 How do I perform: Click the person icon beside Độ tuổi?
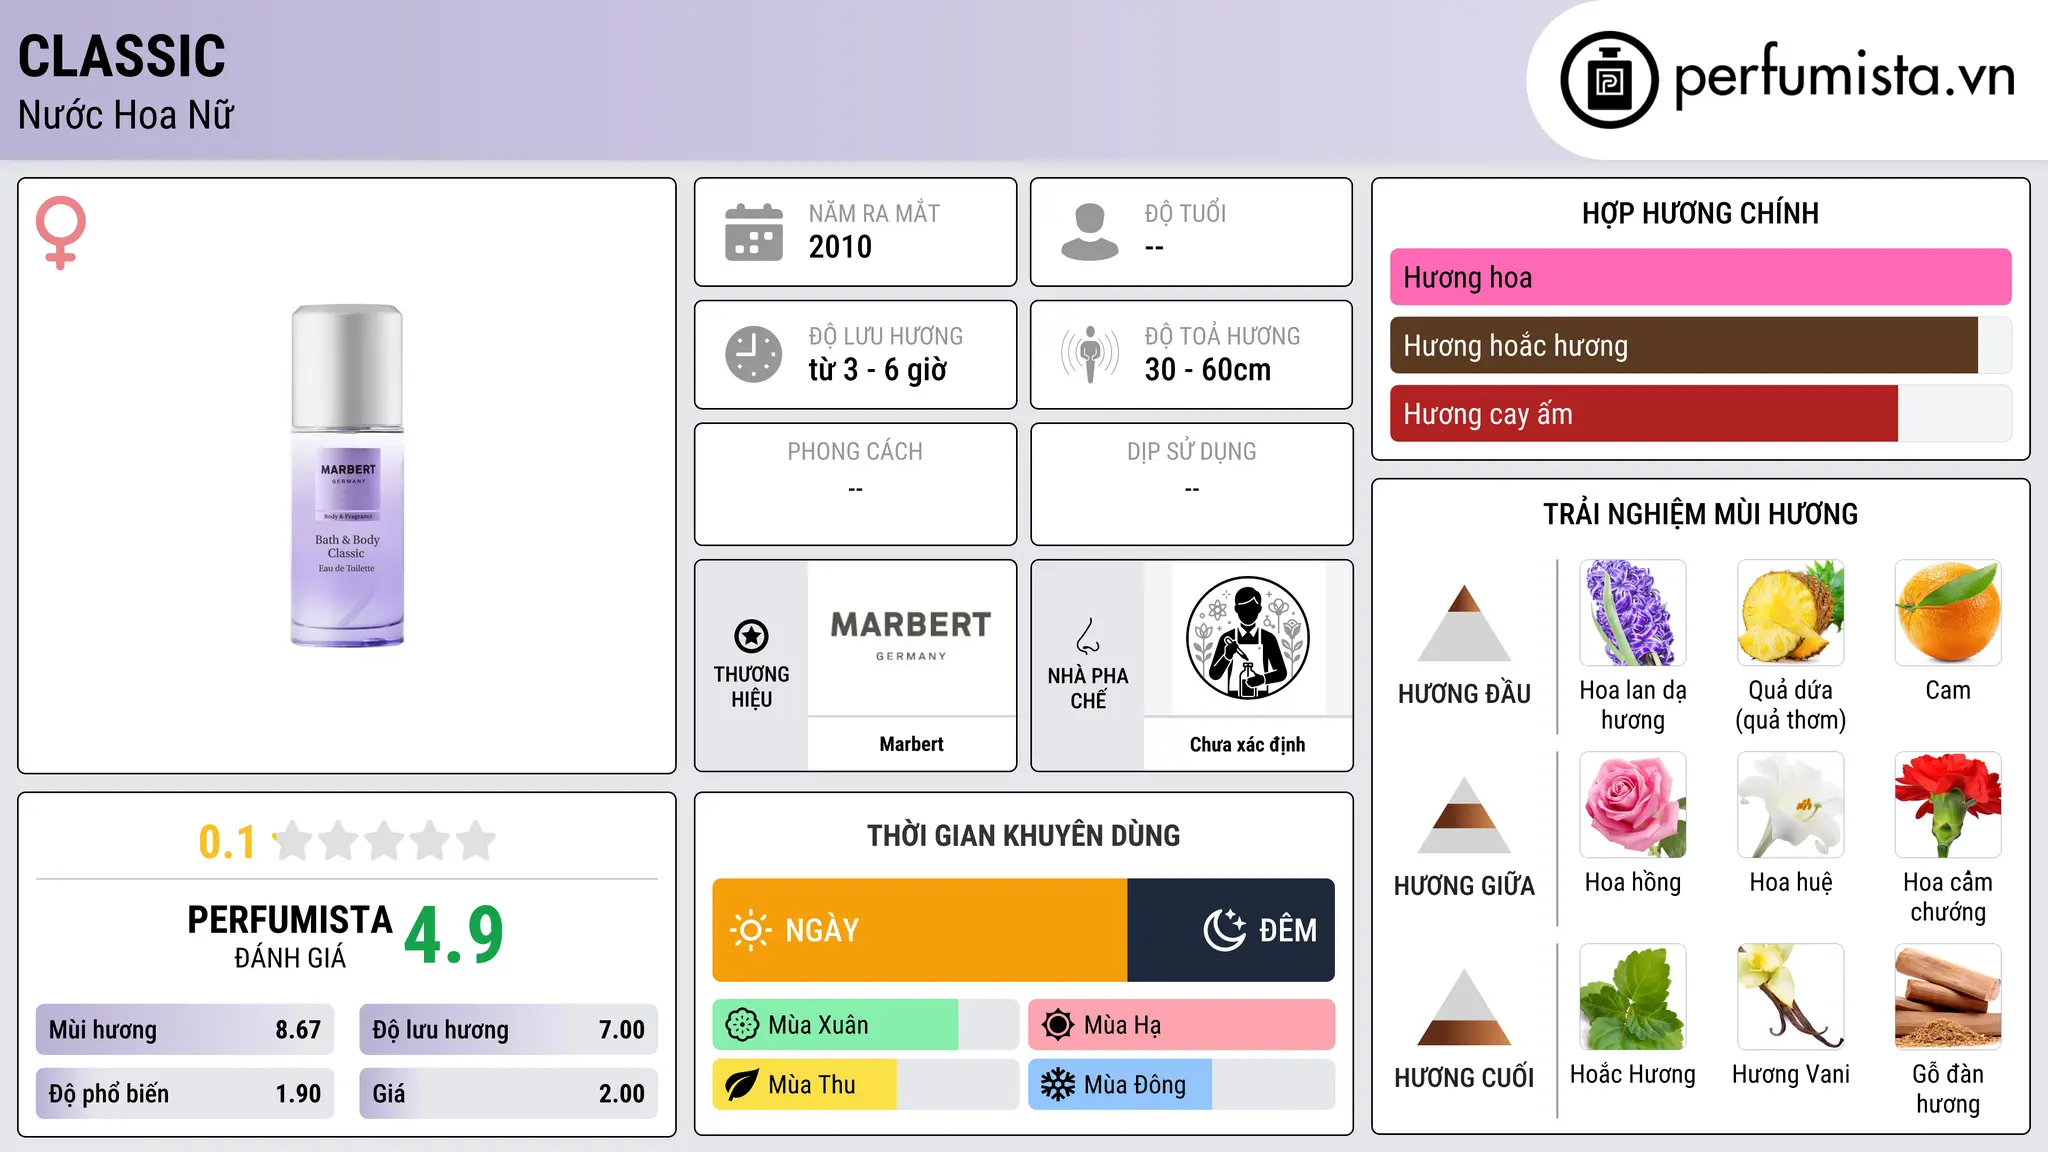point(1090,232)
